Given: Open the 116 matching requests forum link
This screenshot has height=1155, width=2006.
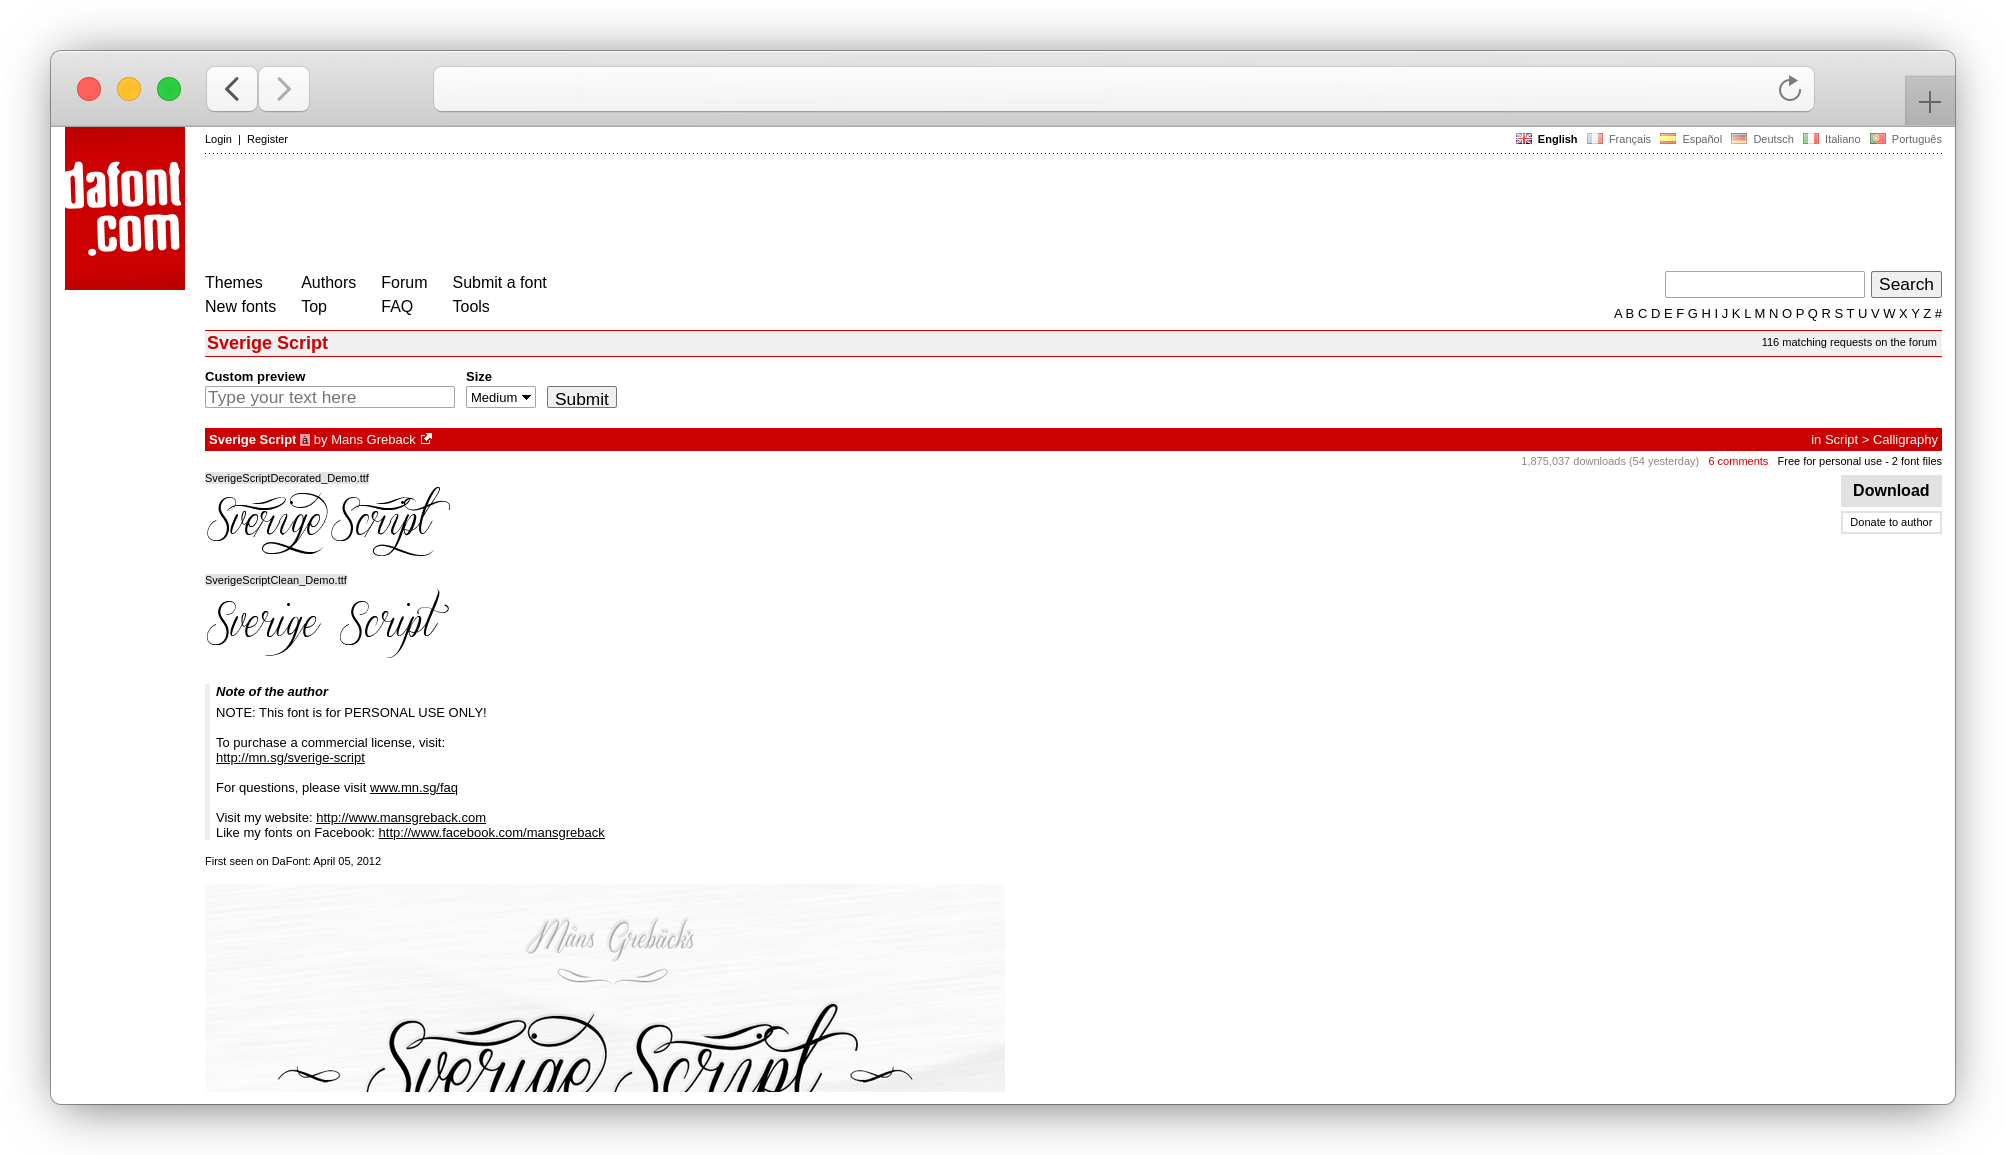Looking at the screenshot, I should (1849, 342).
